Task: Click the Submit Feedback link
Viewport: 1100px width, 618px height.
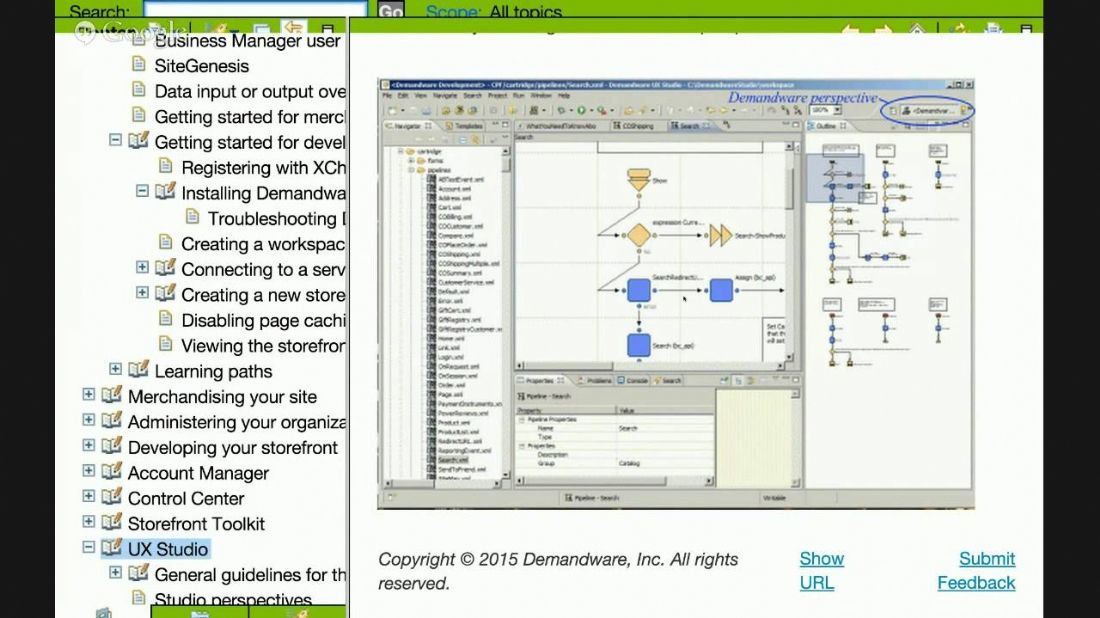Action: coord(977,570)
